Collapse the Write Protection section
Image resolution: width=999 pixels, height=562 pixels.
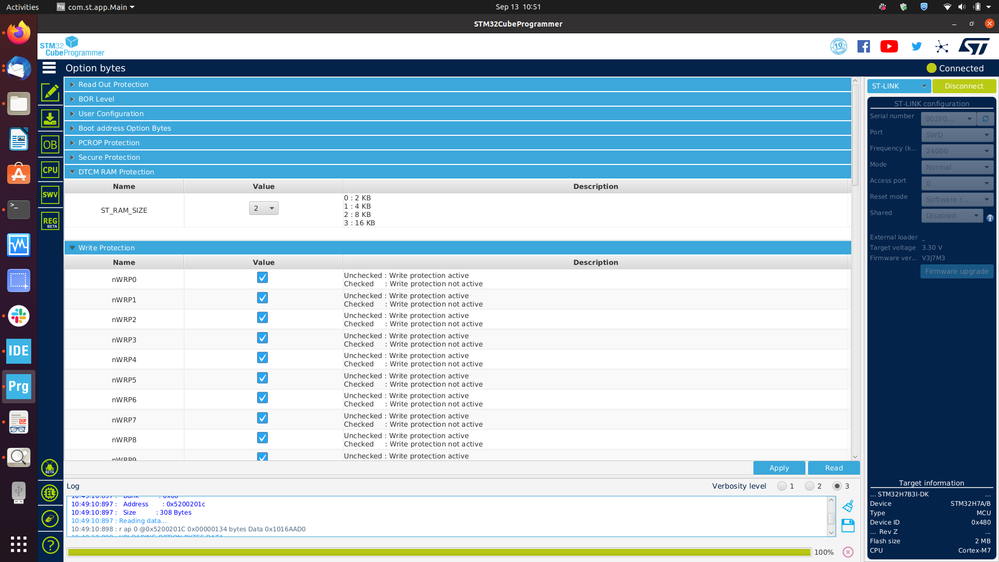point(457,248)
